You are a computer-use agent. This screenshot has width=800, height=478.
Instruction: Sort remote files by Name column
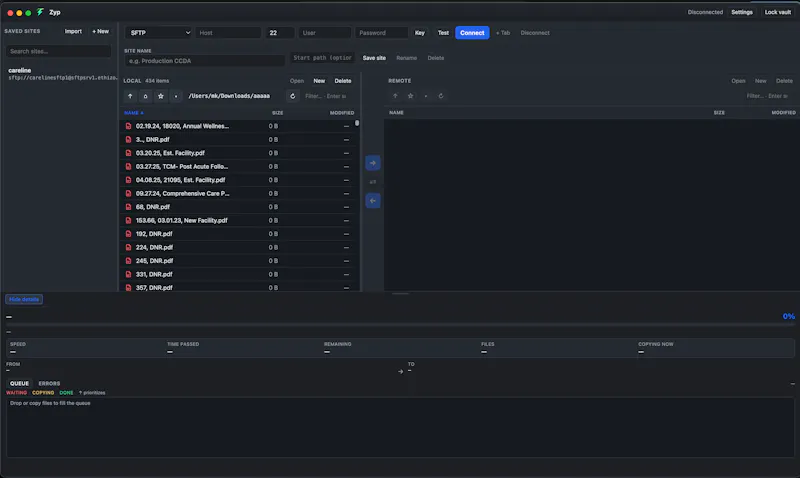tap(396, 113)
